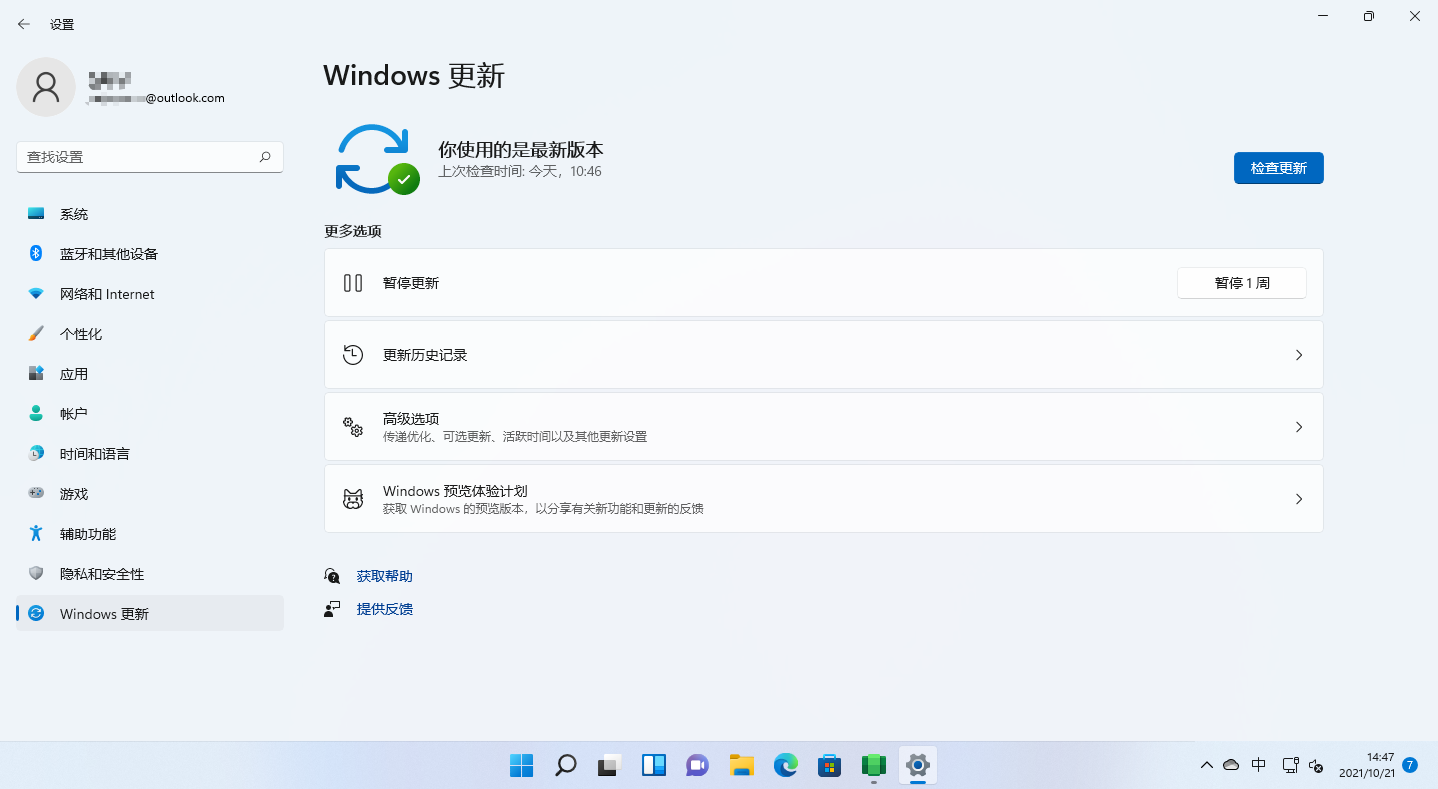1438x789 pixels.
Task: Open the user account profile picture
Action: pos(46,87)
